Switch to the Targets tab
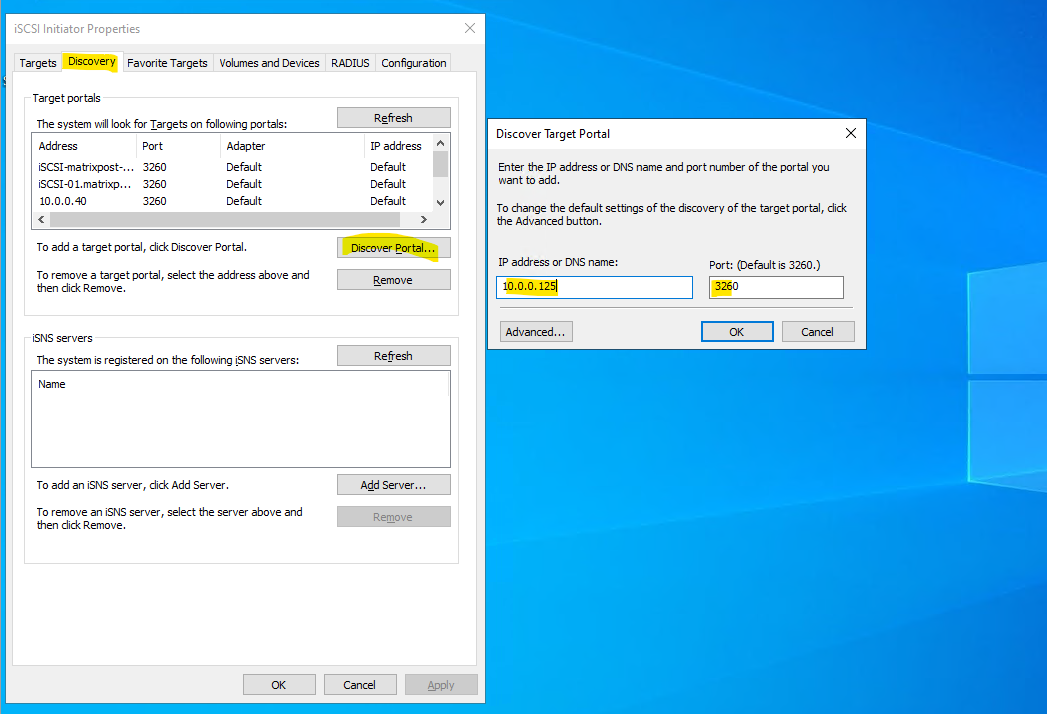 [38, 63]
